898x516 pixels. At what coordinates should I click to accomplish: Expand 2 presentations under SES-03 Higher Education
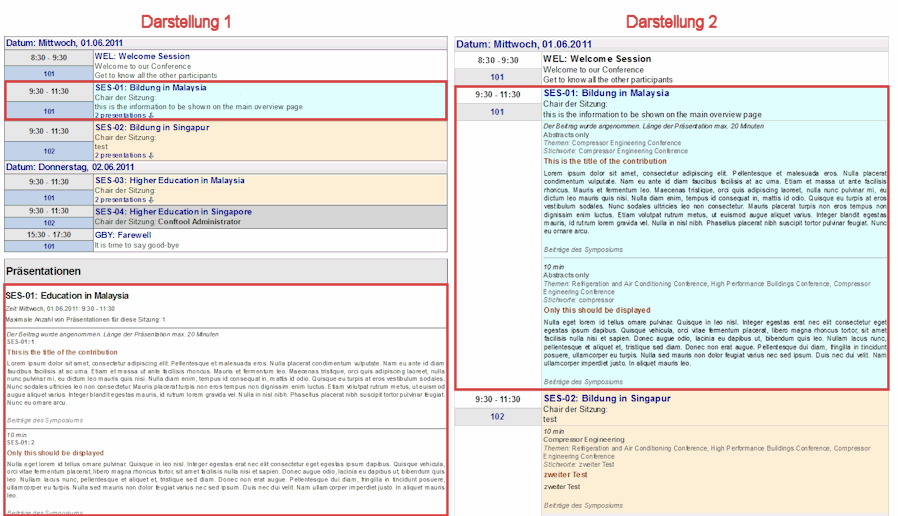point(124,199)
